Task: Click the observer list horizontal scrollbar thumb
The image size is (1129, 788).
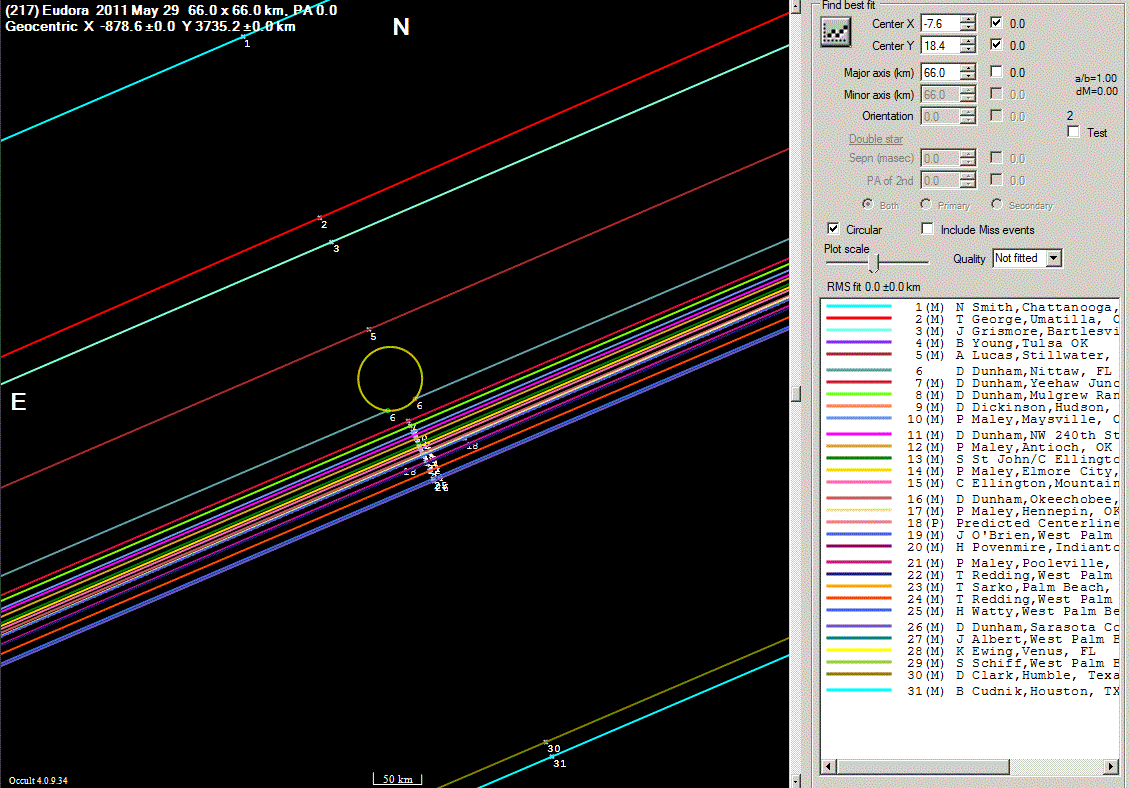Action: pyautogui.click(x=922, y=766)
